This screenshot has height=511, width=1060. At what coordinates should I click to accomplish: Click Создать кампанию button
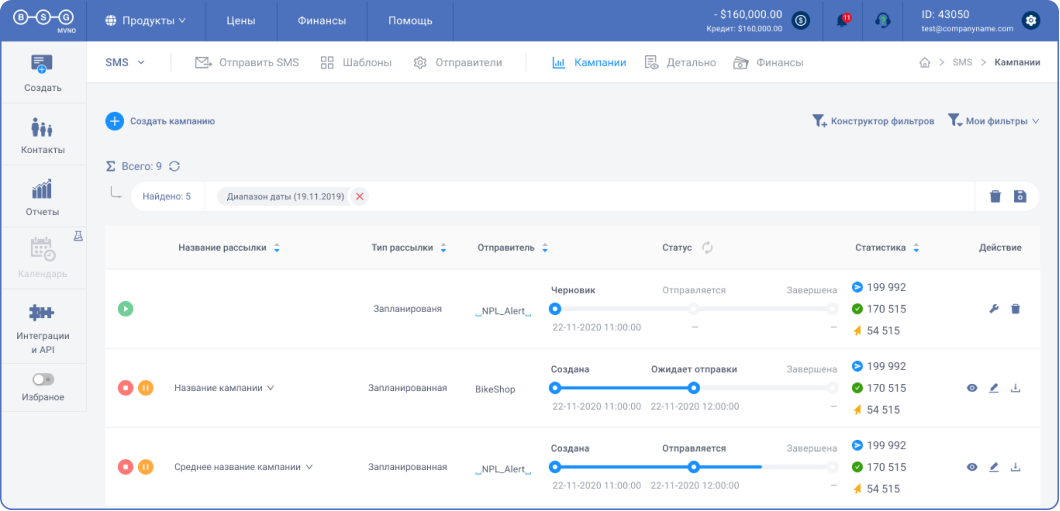tap(160, 121)
